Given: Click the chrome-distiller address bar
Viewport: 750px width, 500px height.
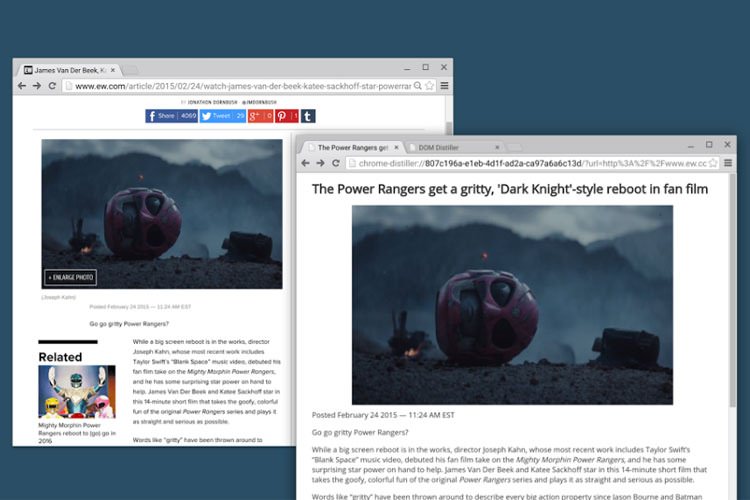Looking at the screenshot, I should pos(532,163).
